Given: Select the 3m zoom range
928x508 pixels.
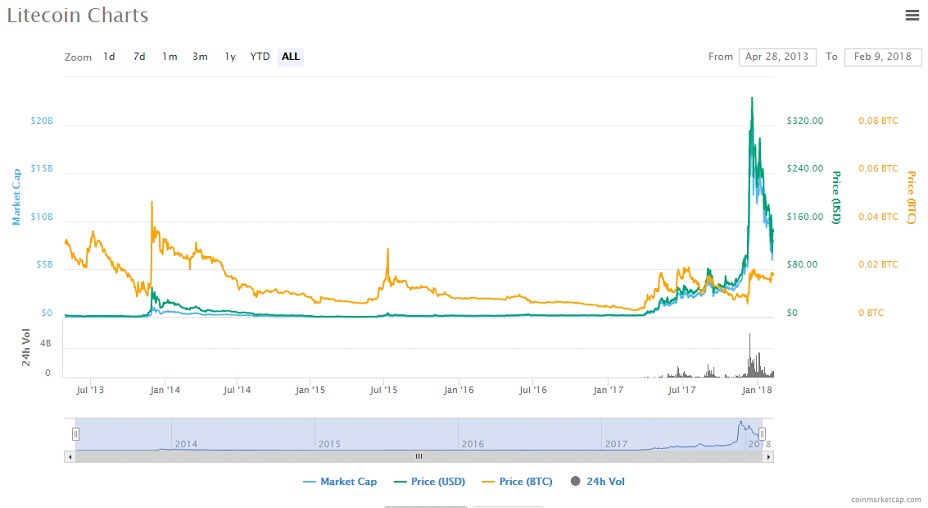Looking at the screenshot, I should point(200,57).
